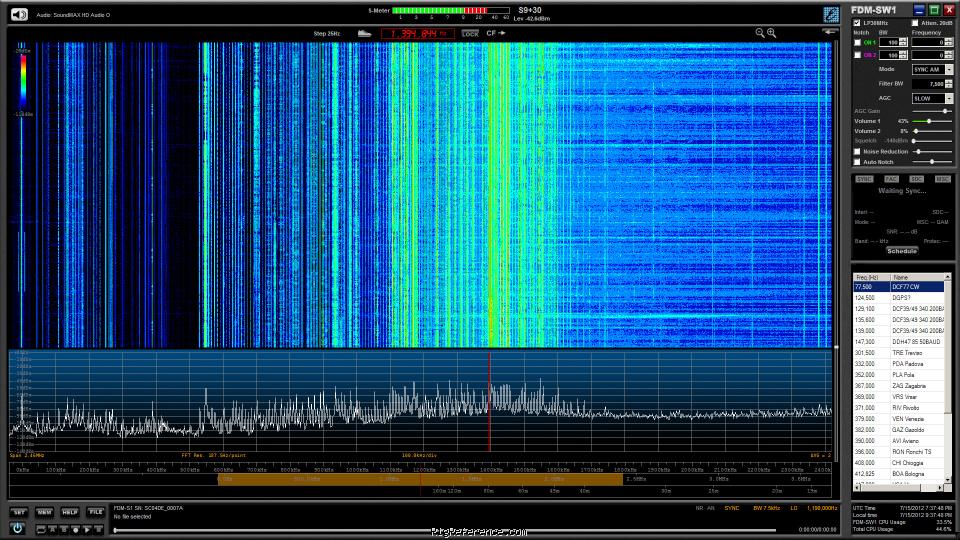Collapse the side panel arrow icon
This screenshot has width=960, height=540.
830,31
